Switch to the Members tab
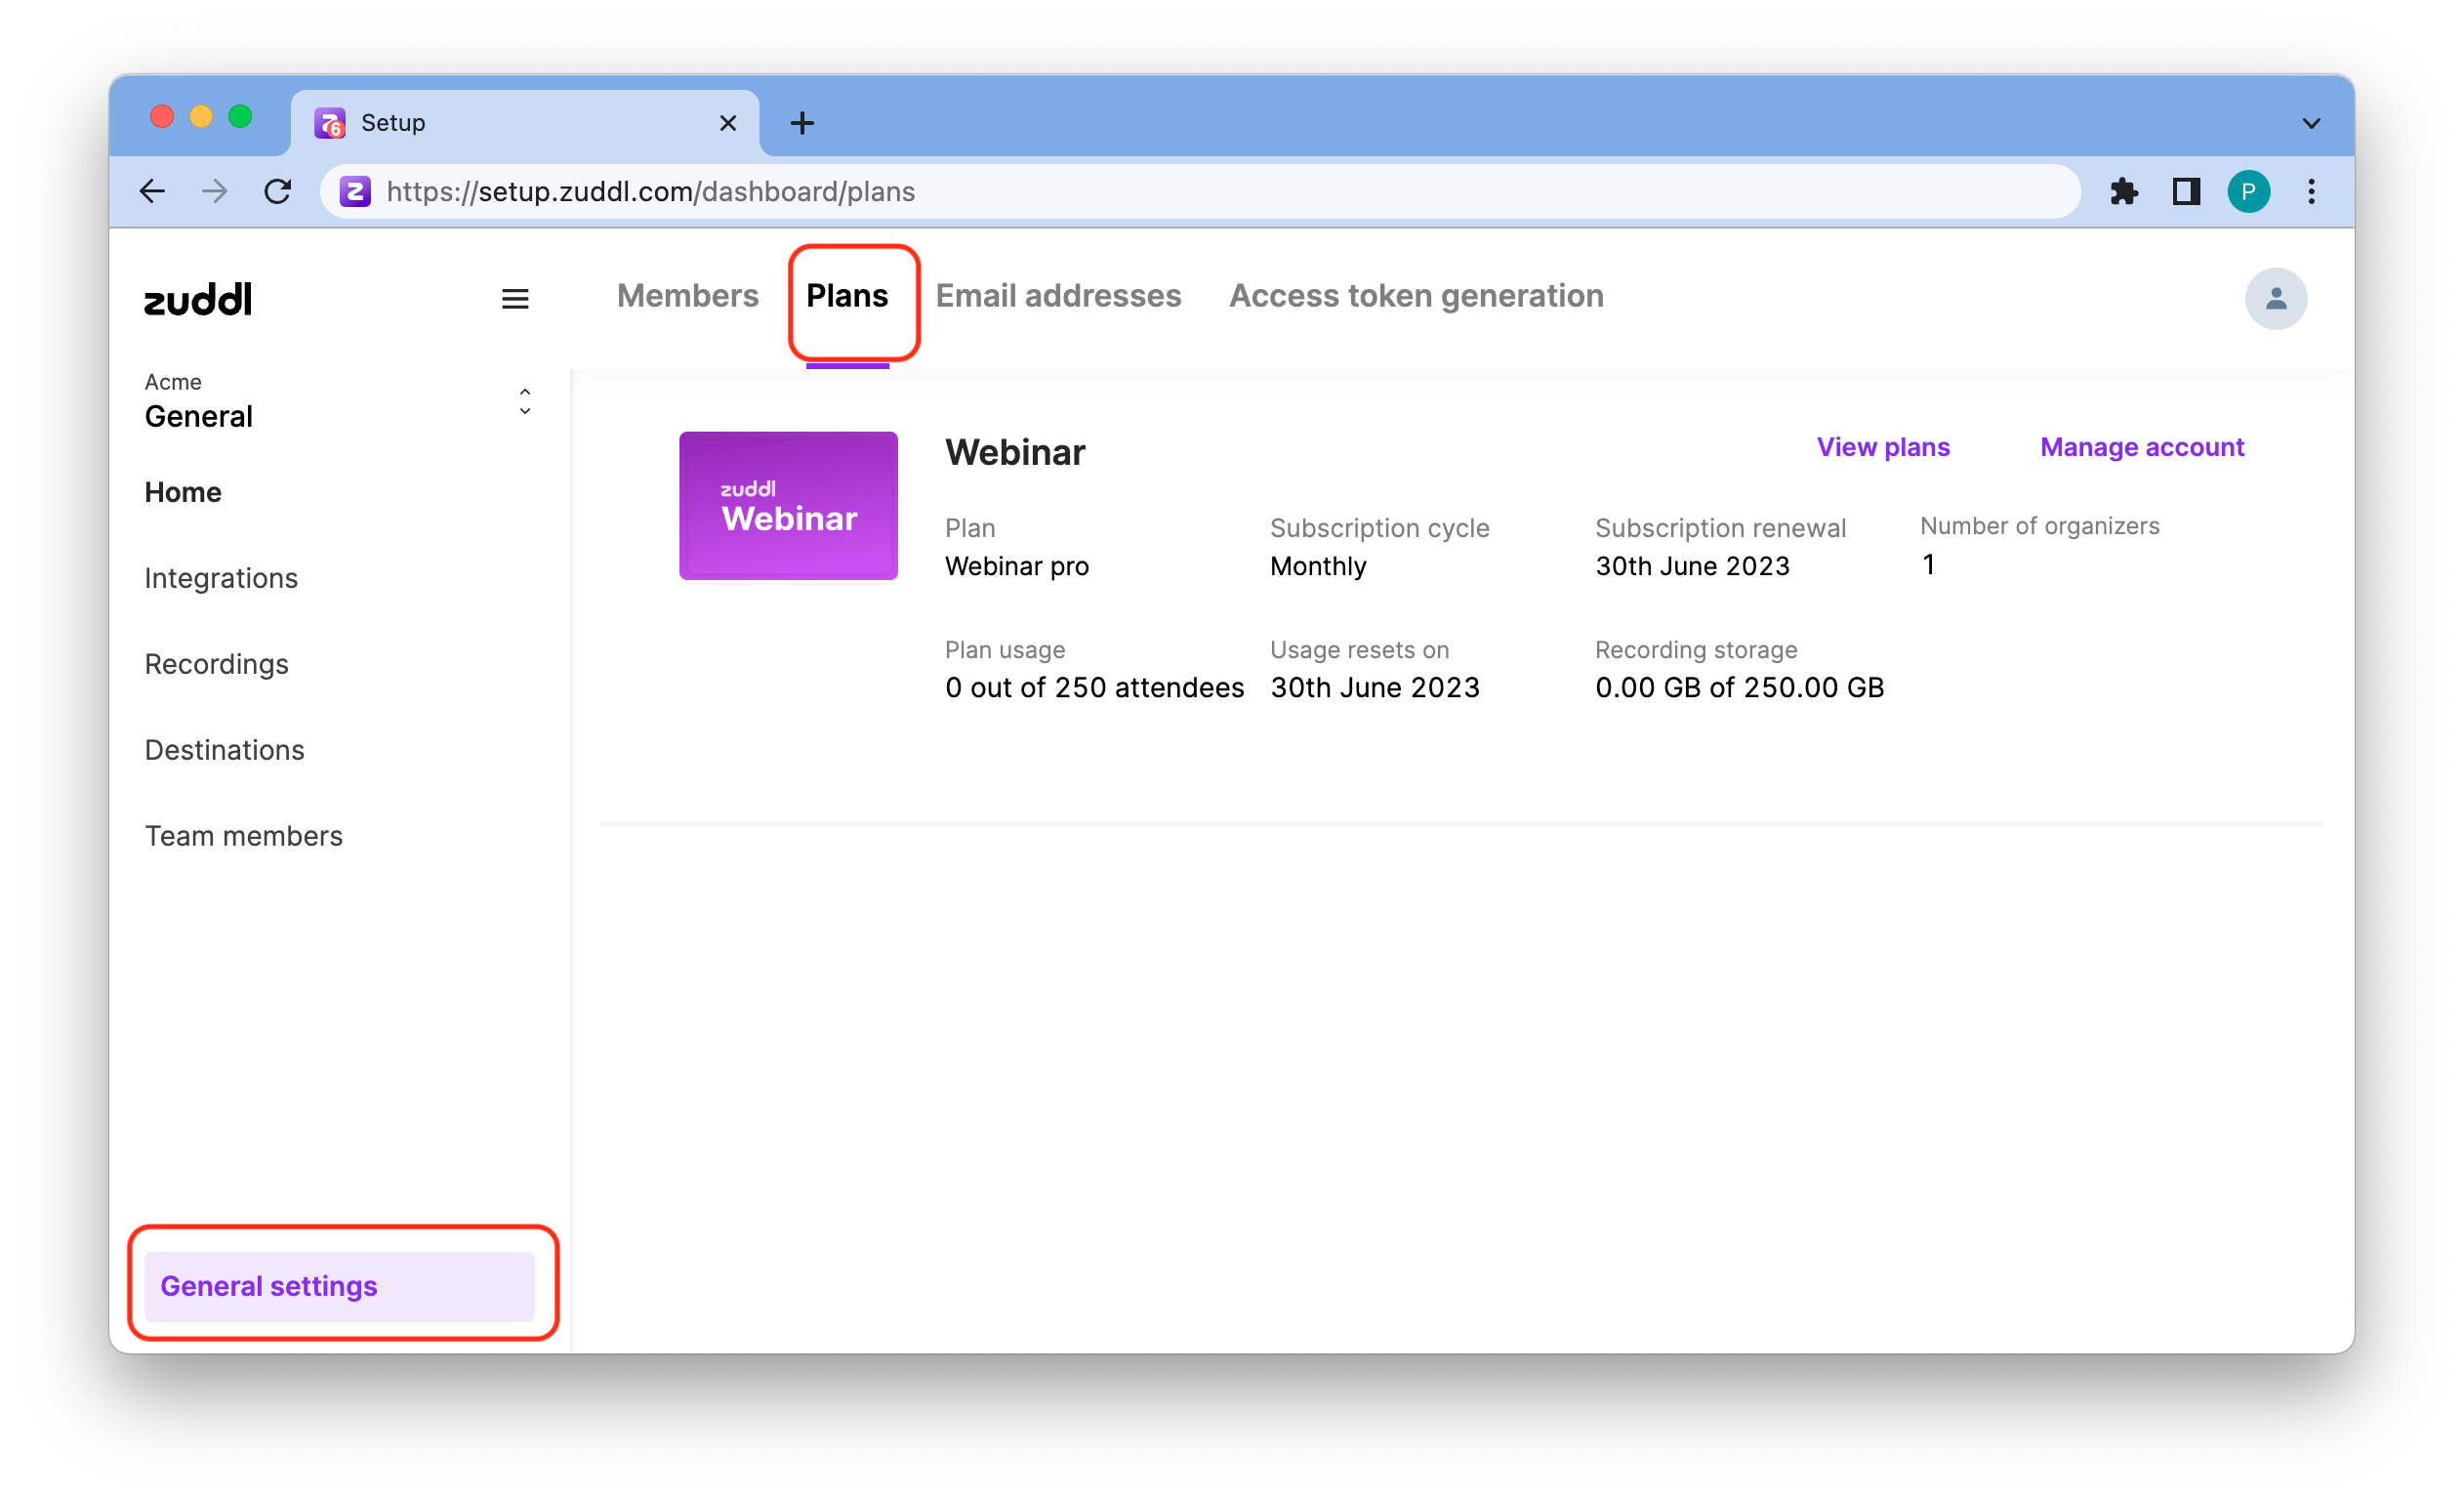The height and width of the screenshot is (1498, 2464). 687,296
